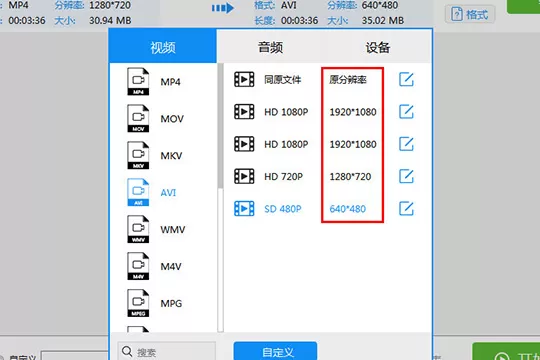Click the conversion arrow icon at top
This screenshot has height=360, width=540.
coord(222,8)
